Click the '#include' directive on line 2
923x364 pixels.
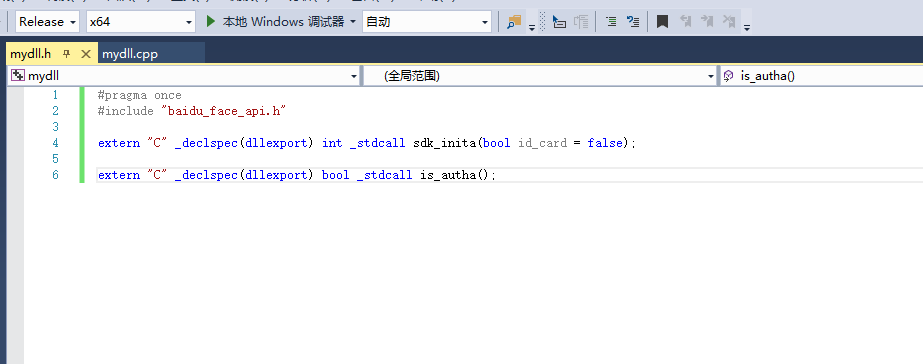coord(125,111)
